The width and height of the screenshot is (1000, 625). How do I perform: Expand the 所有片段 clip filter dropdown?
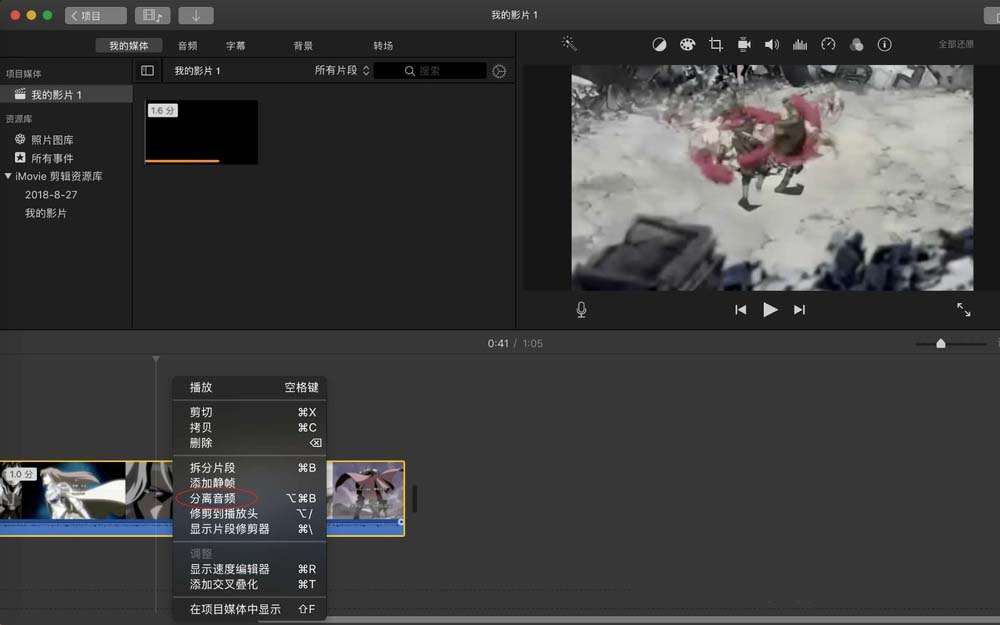pos(338,70)
